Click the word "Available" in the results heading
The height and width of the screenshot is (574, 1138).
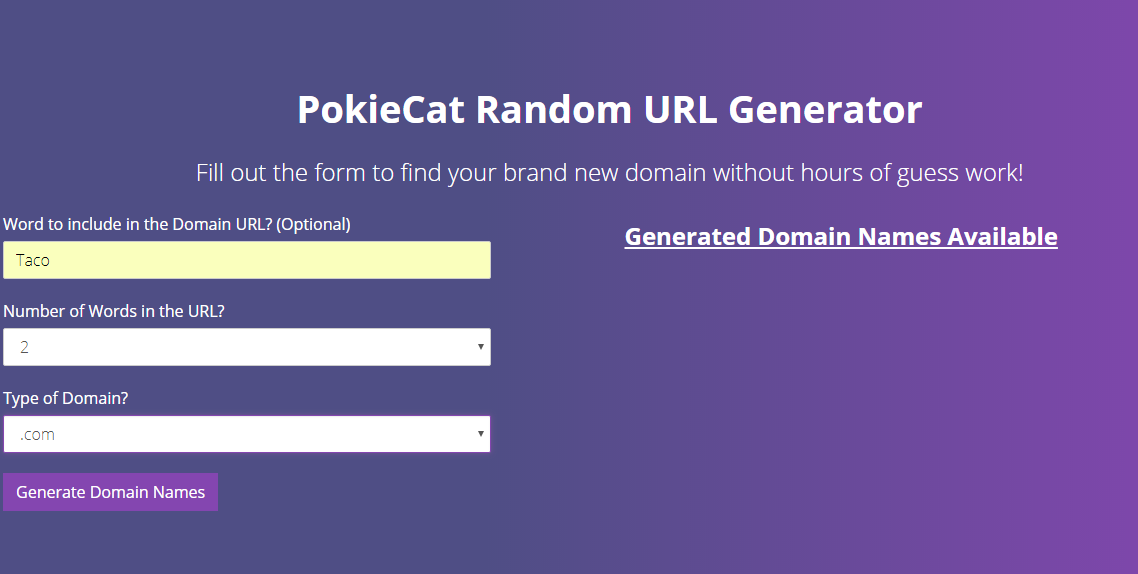pyautogui.click(x=1002, y=237)
